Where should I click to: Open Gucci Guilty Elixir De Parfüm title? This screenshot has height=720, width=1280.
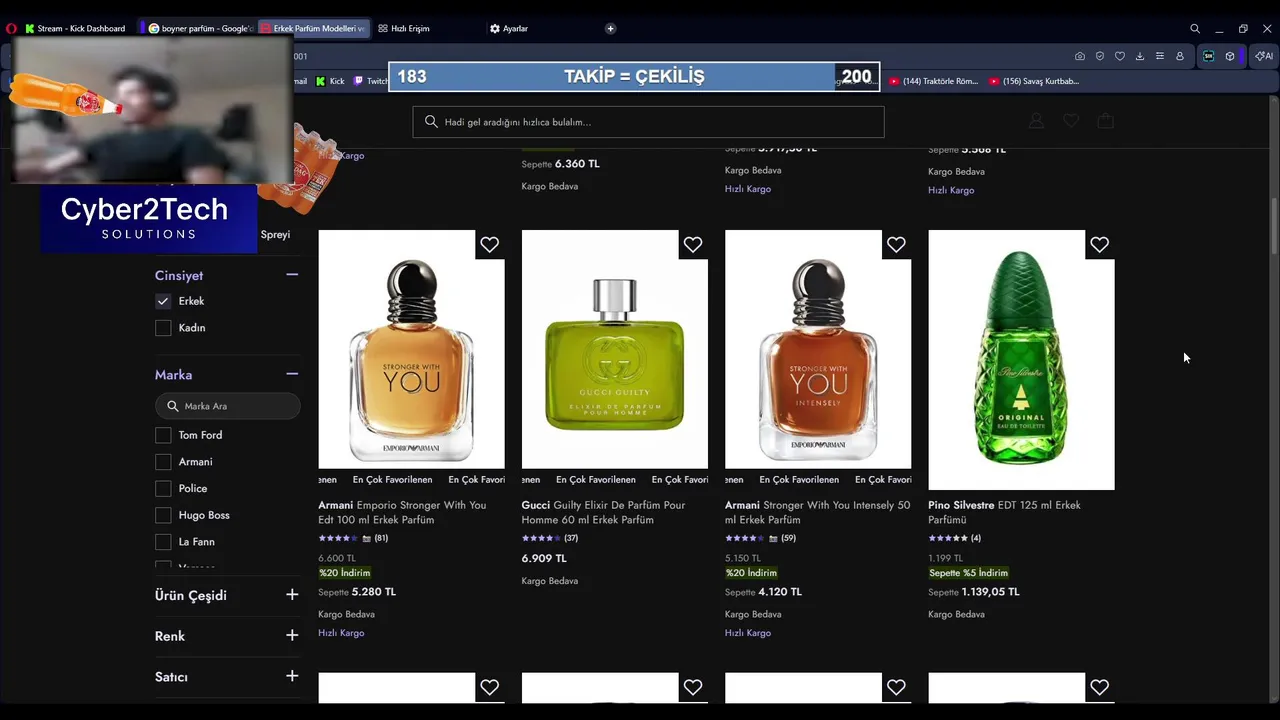click(603, 512)
